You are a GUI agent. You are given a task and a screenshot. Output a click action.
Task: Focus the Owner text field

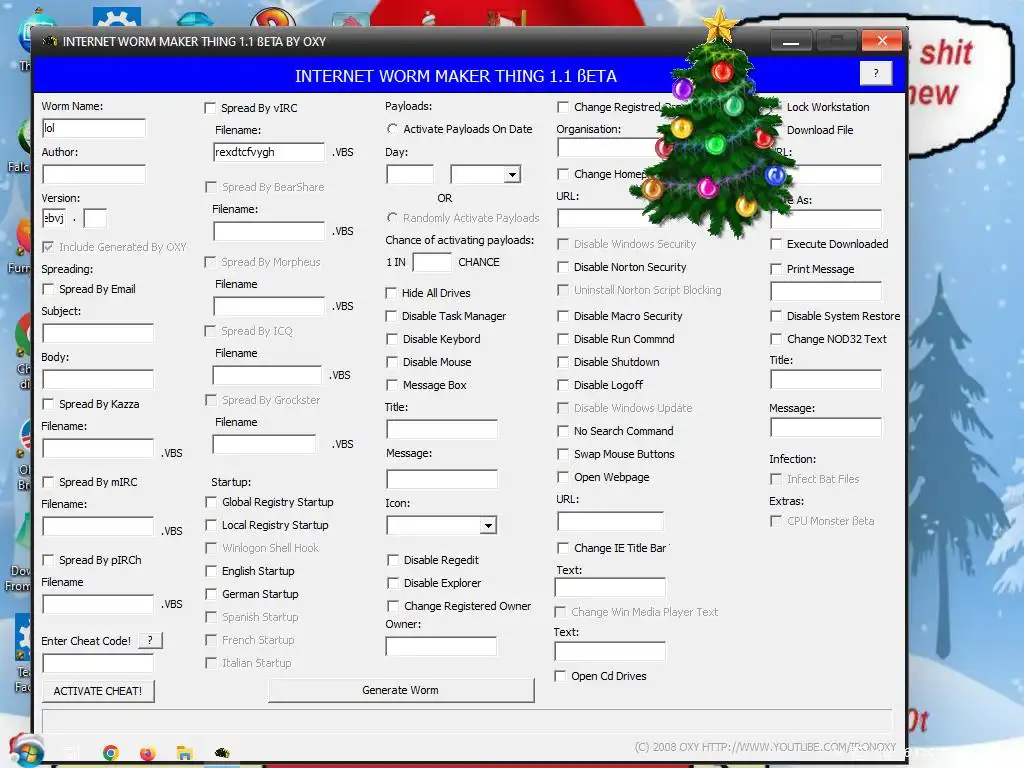pos(441,647)
